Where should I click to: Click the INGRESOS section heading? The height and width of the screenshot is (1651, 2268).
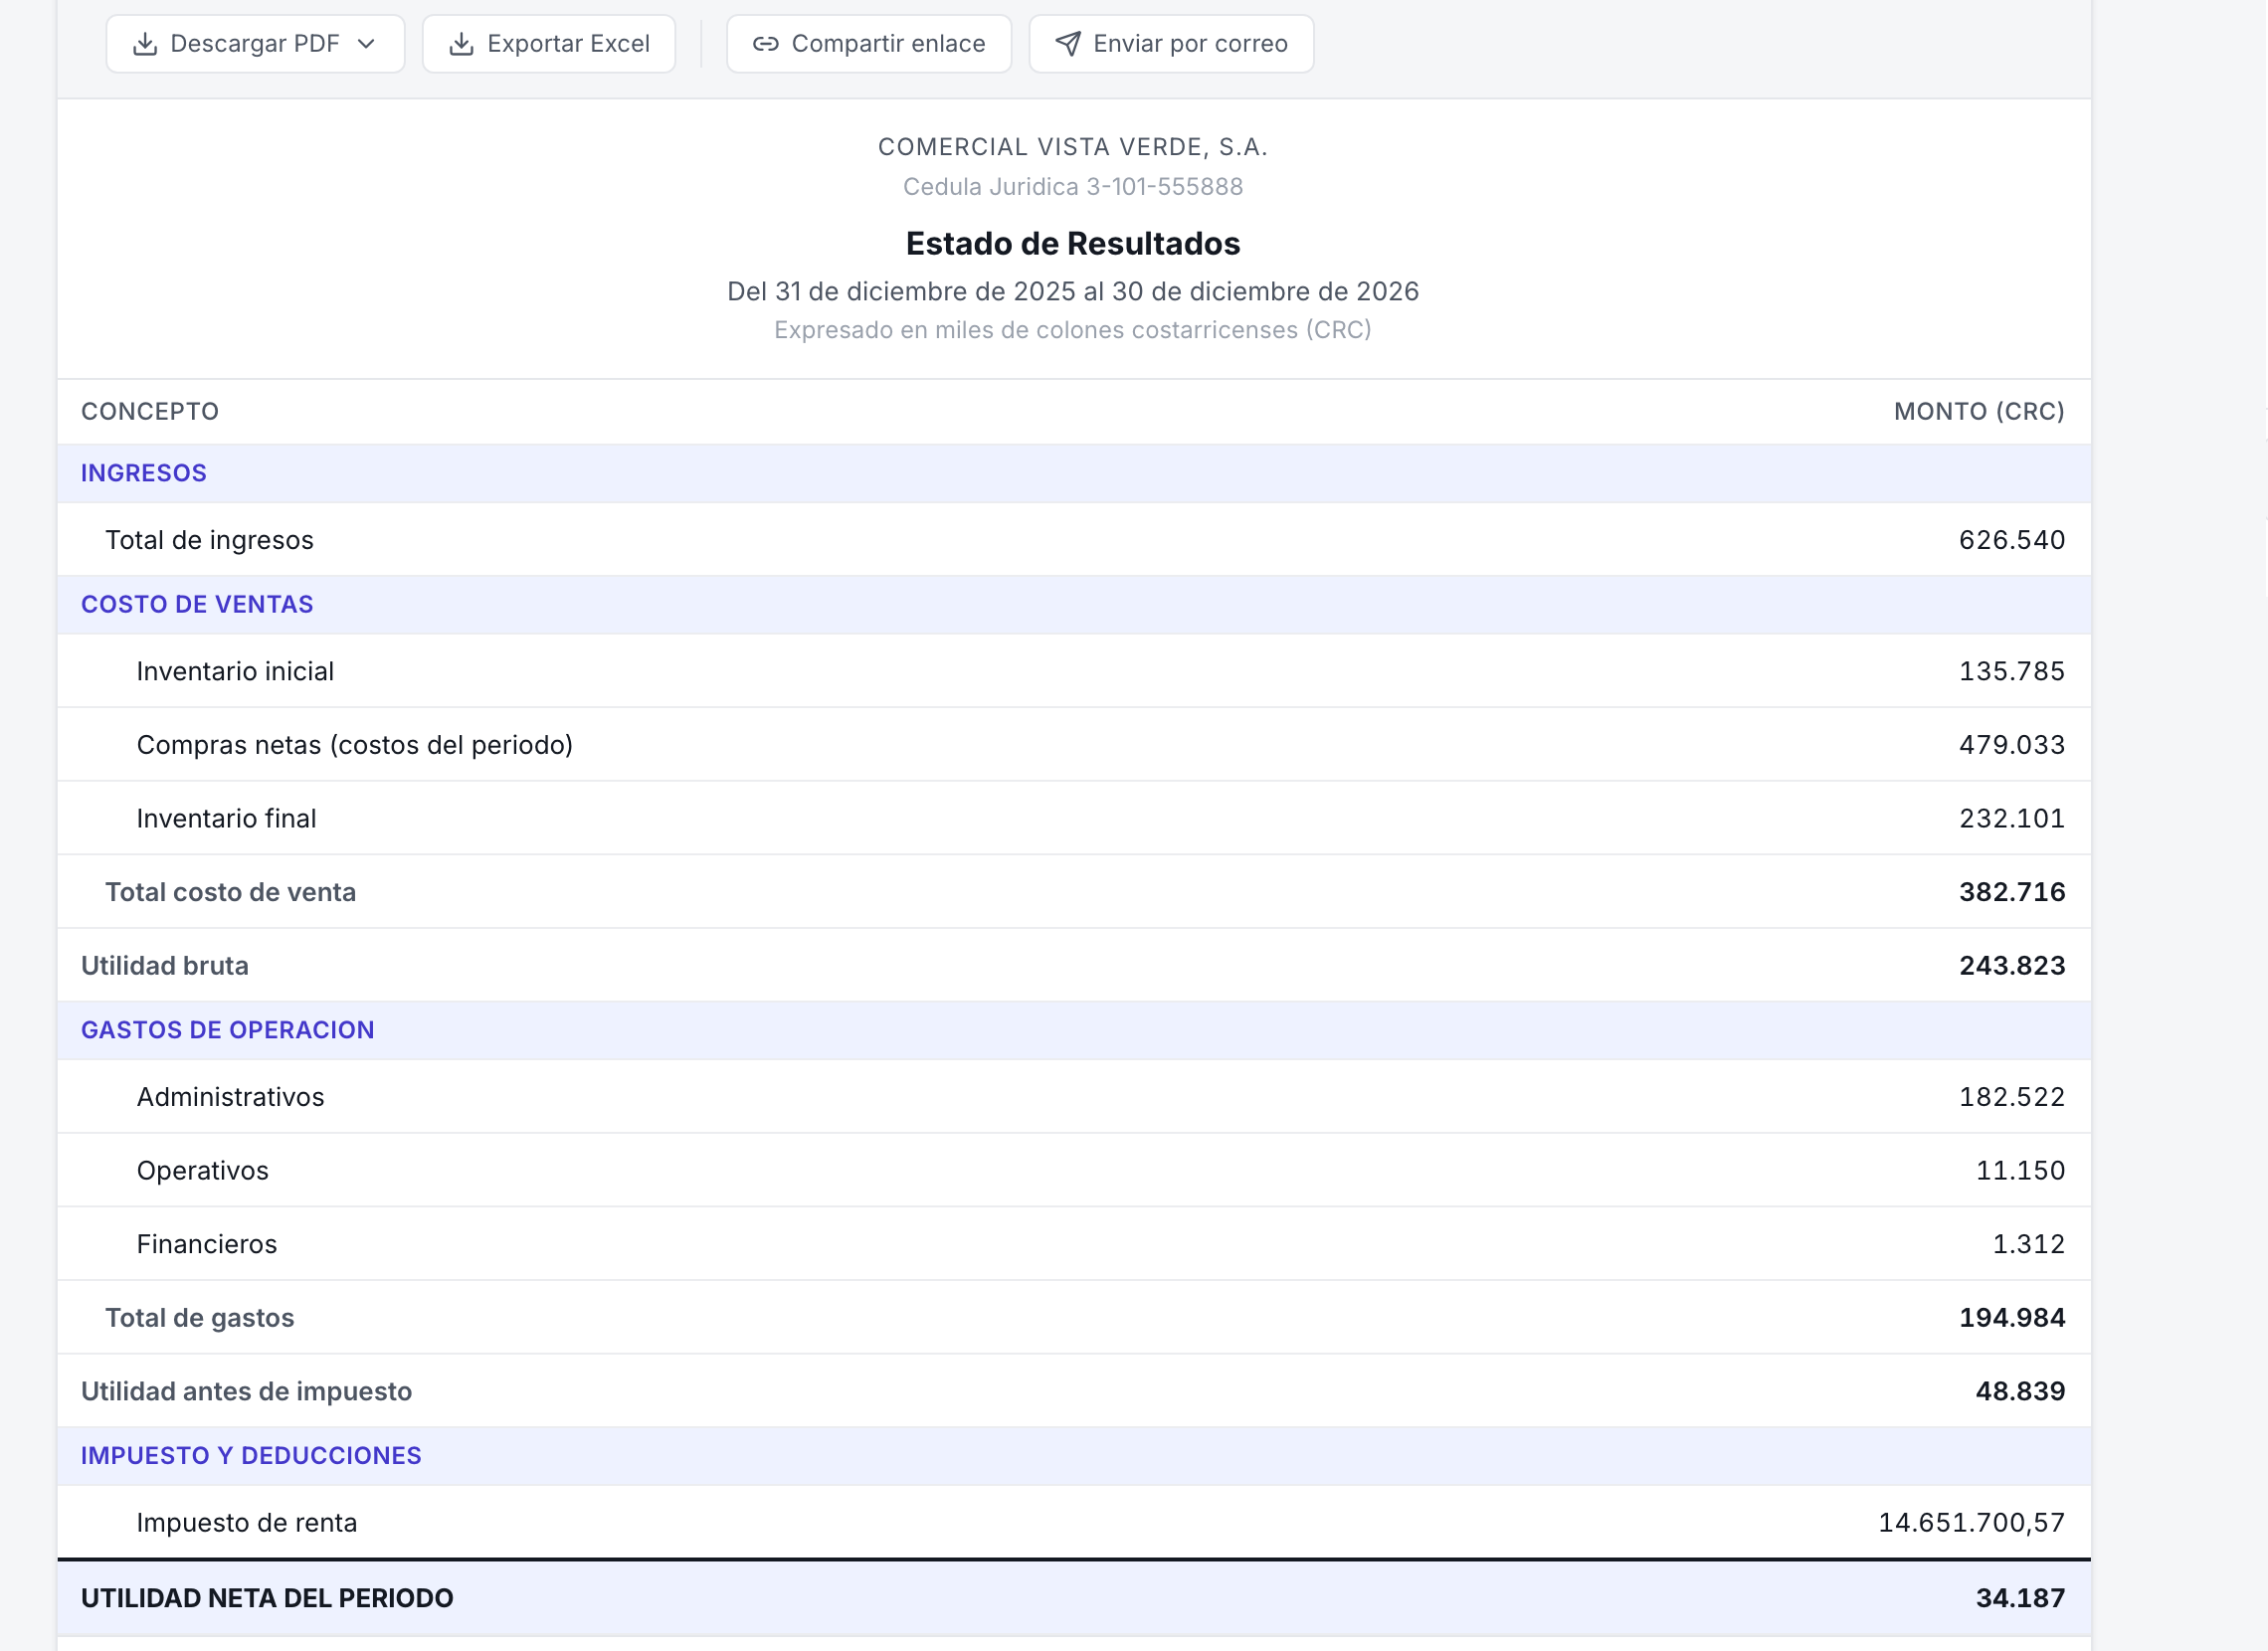pos(144,473)
